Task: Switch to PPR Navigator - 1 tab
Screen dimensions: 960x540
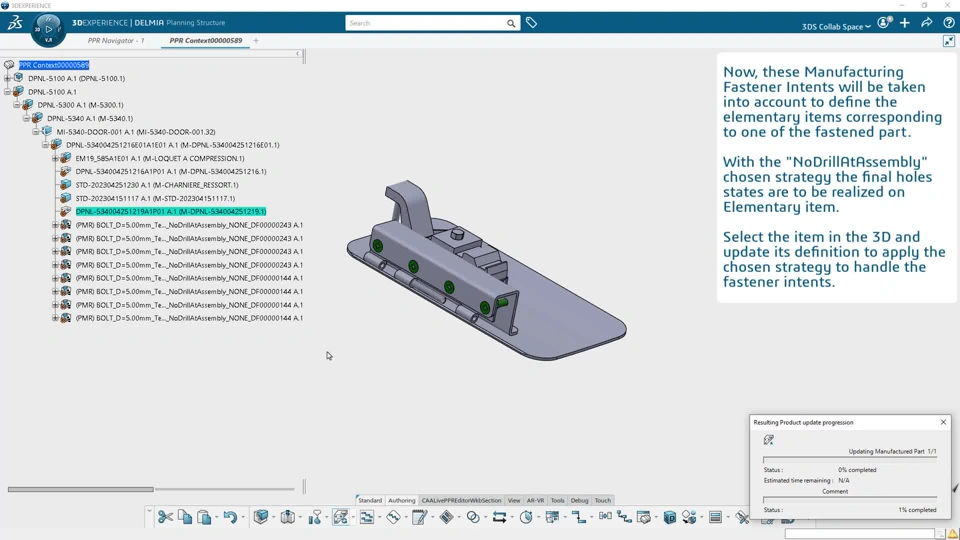Action: [x=116, y=40]
